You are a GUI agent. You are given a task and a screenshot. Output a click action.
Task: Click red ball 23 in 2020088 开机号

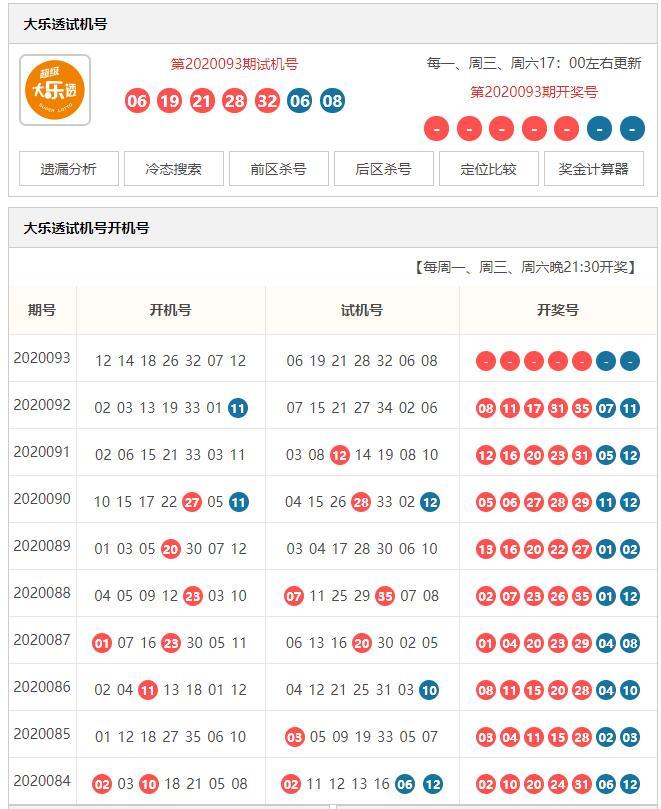tap(192, 596)
